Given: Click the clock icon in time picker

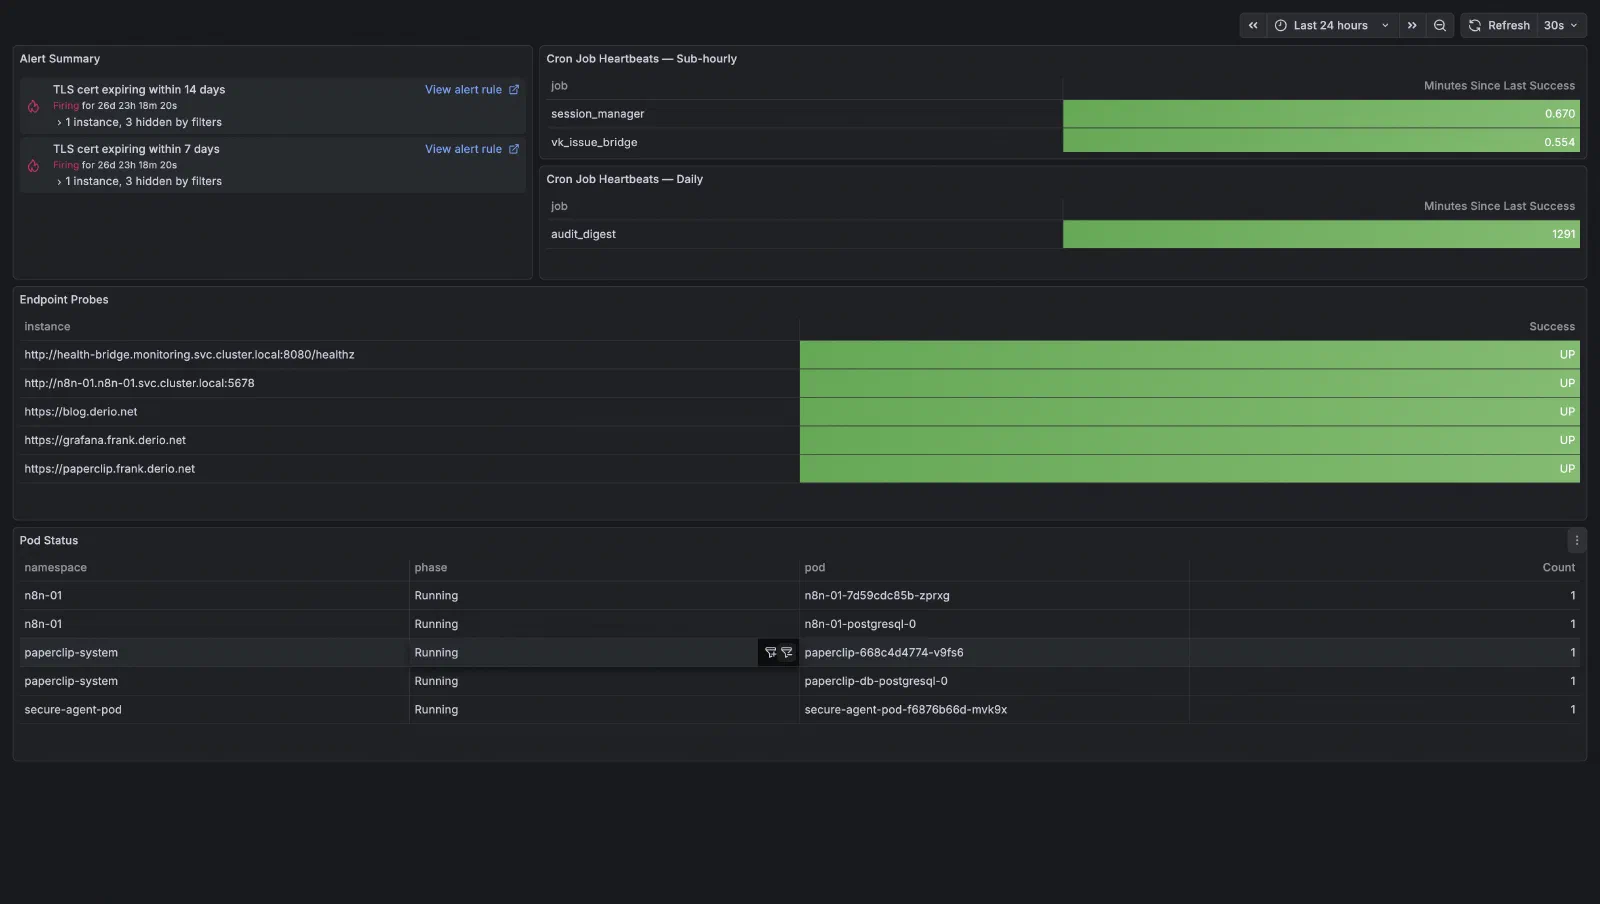Looking at the screenshot, I should [x=1280, y=26].
